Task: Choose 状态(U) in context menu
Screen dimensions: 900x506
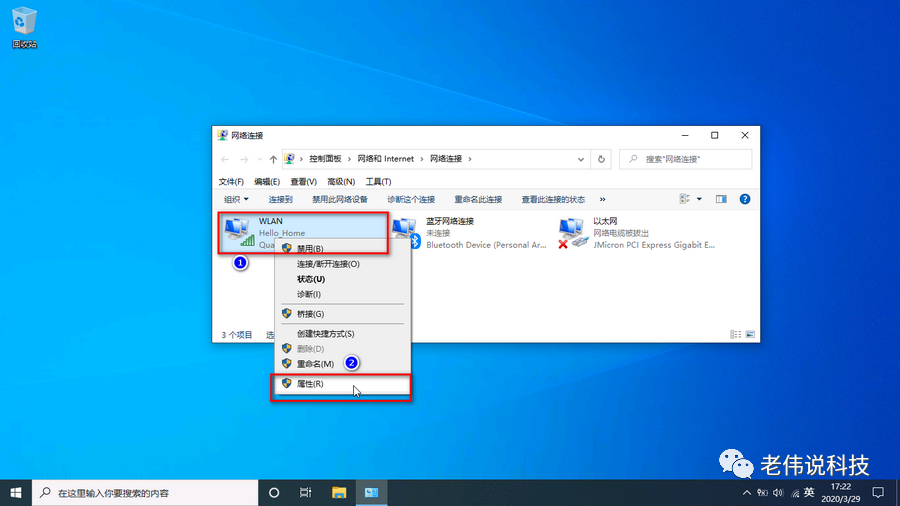Action: pyautogui.click(x=343, y=279)
